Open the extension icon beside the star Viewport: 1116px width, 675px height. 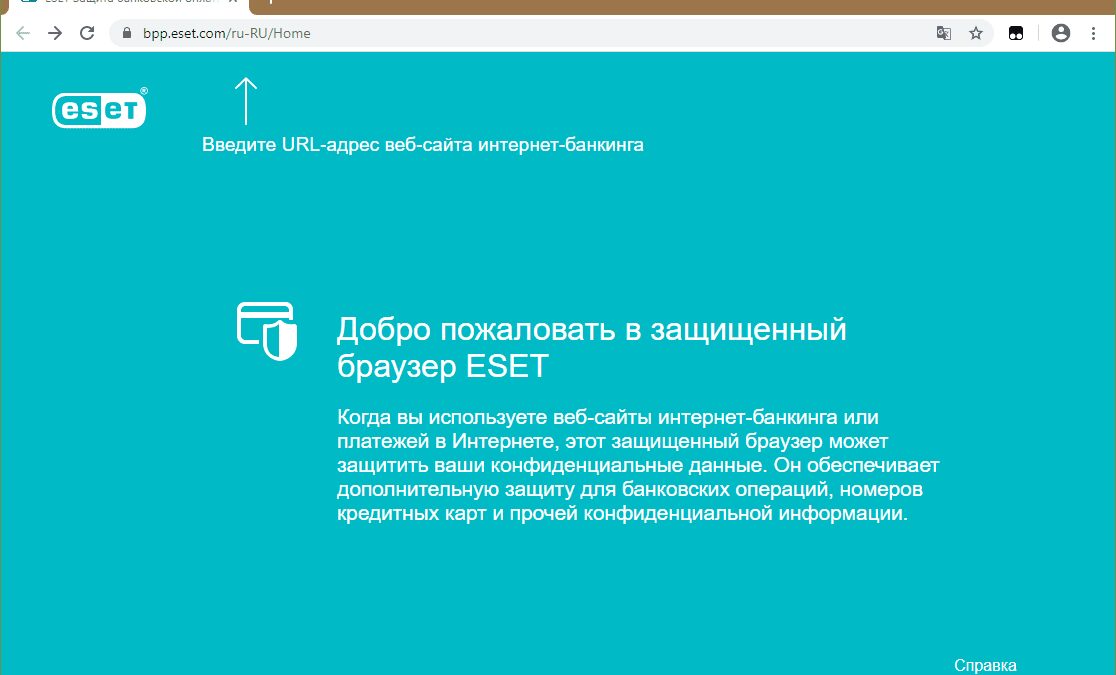pos(1015,33)
